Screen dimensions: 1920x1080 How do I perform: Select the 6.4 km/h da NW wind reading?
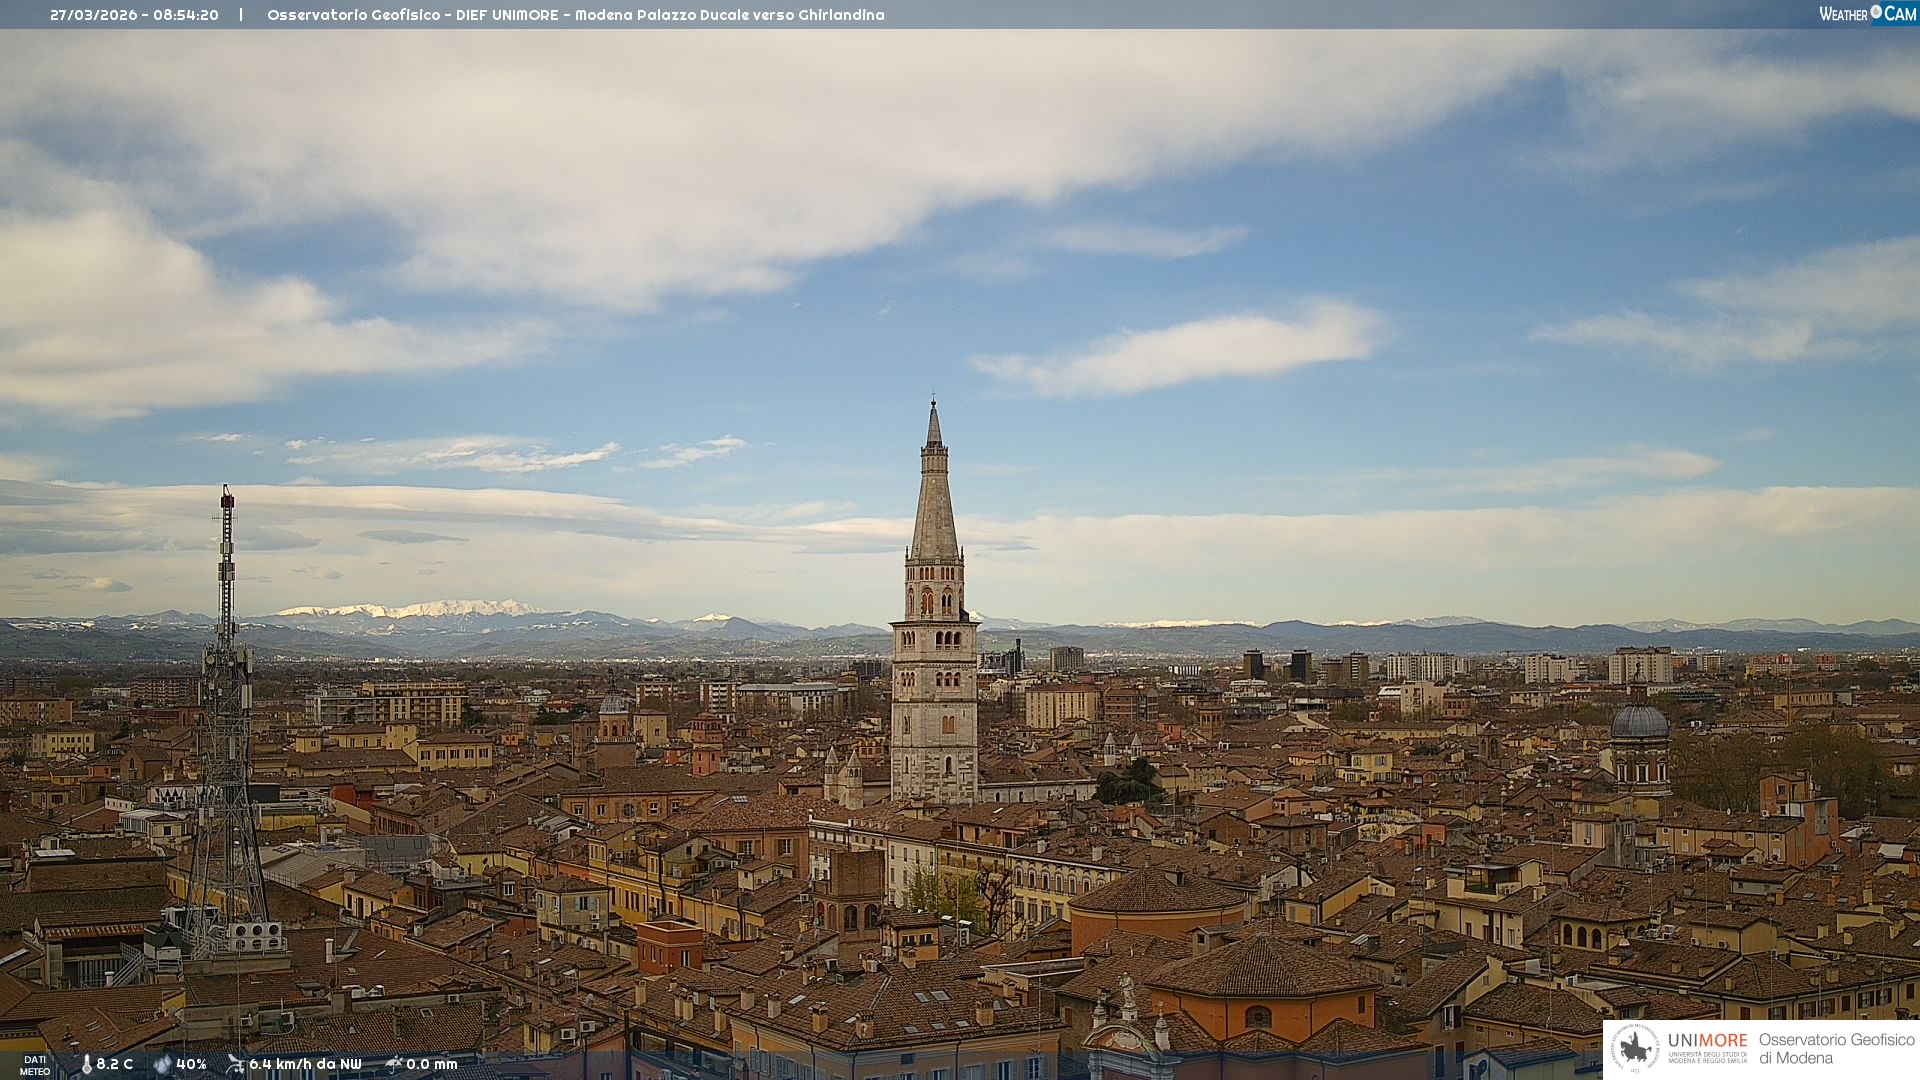[305, 1065]
